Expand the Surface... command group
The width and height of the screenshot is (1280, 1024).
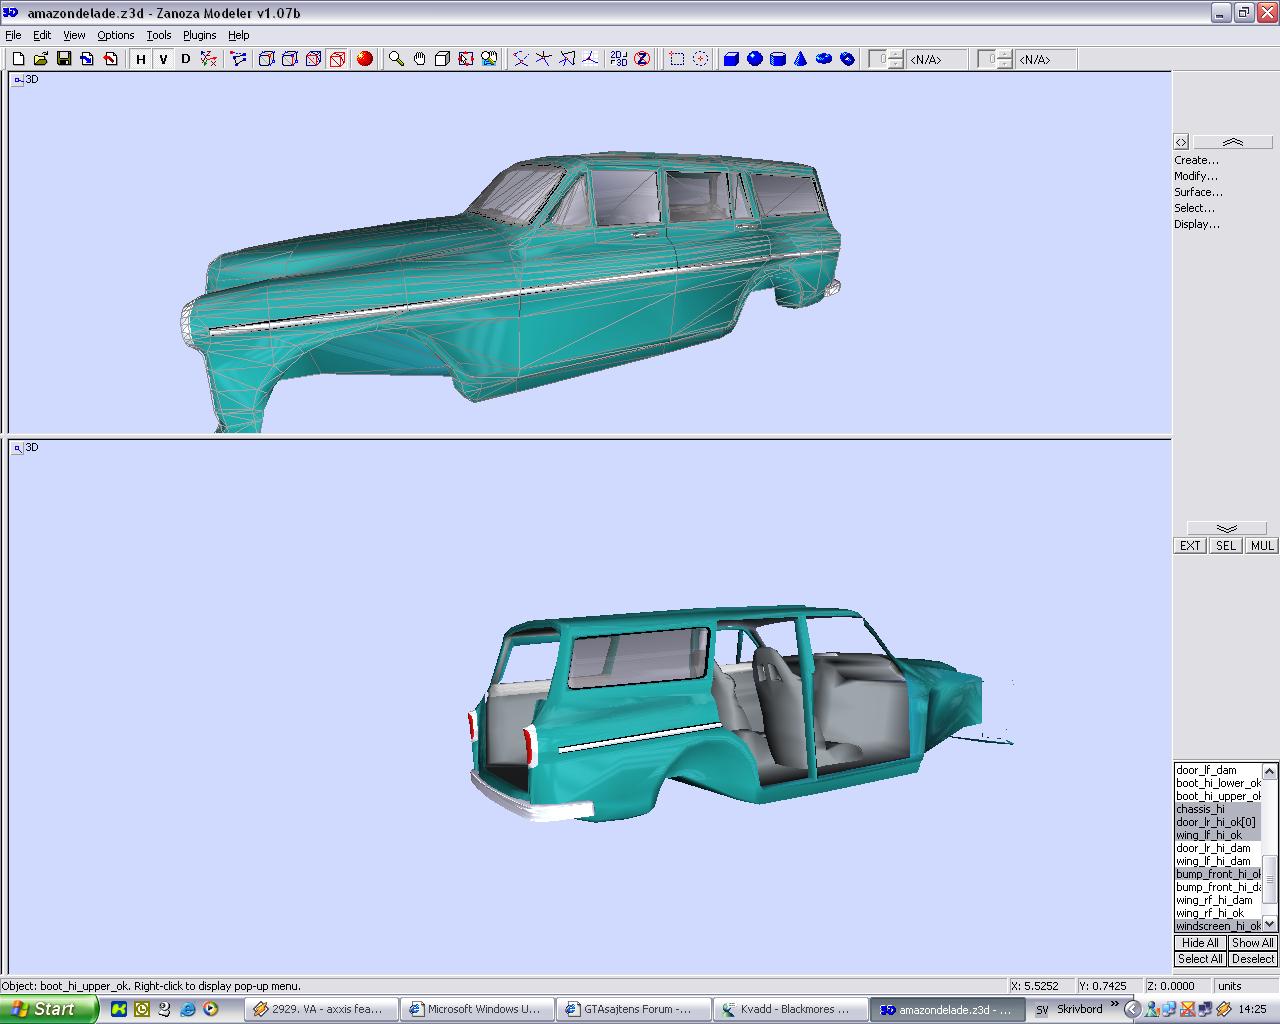(x=1198, y=192)
